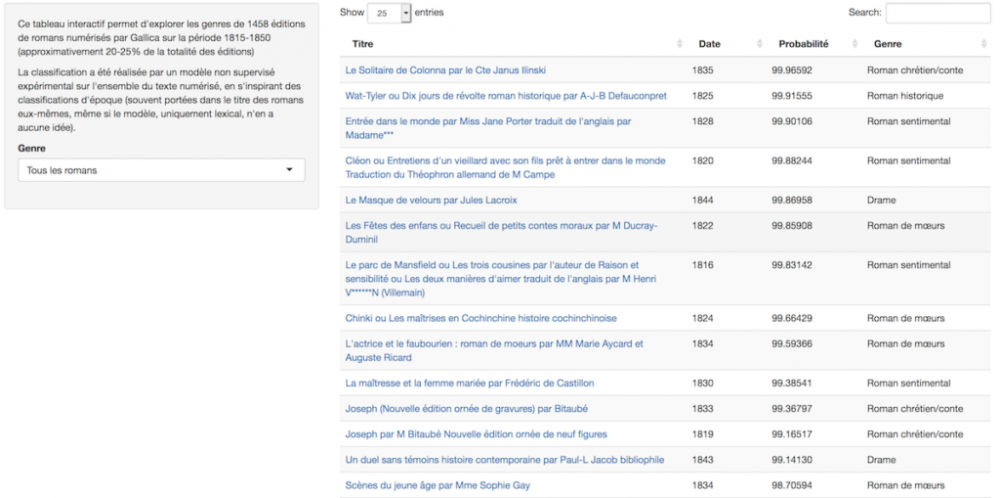The height and width of the screenshot is (498, 1000).
Task: Open link Scènes du jeune âge
Action: 438,485
